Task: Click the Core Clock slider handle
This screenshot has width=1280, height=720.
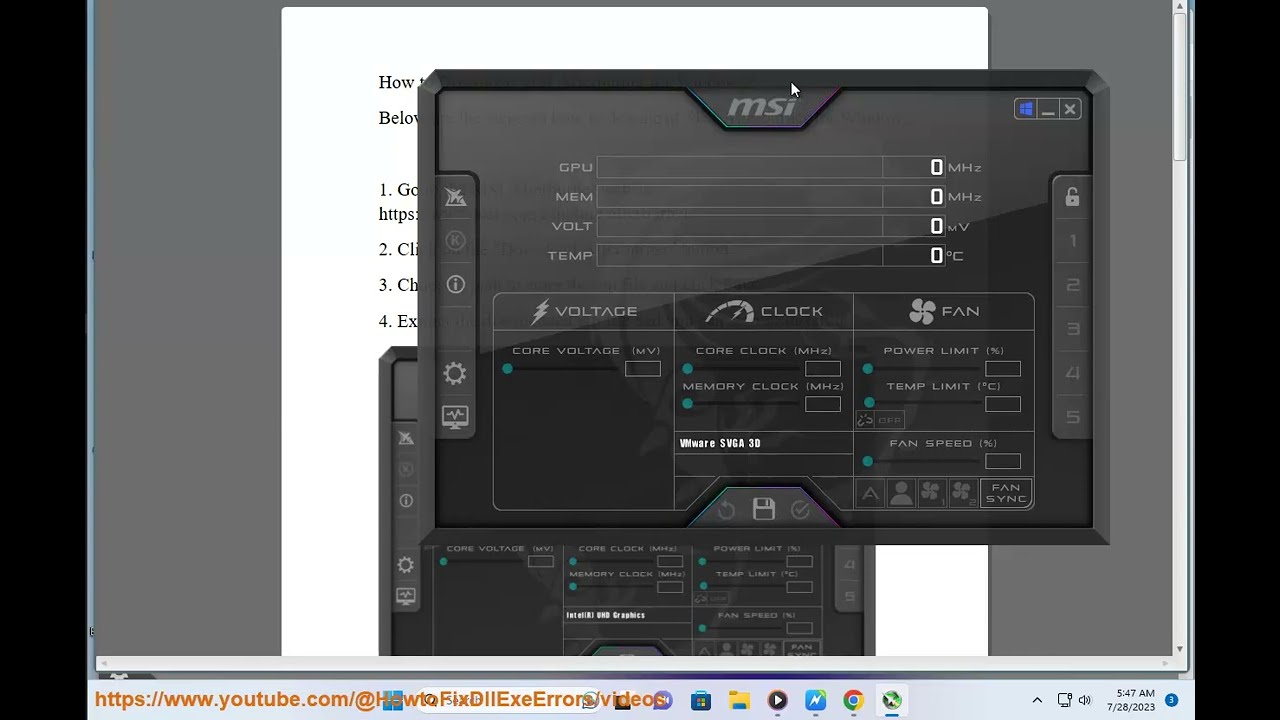Action: (x=687, y=369)
